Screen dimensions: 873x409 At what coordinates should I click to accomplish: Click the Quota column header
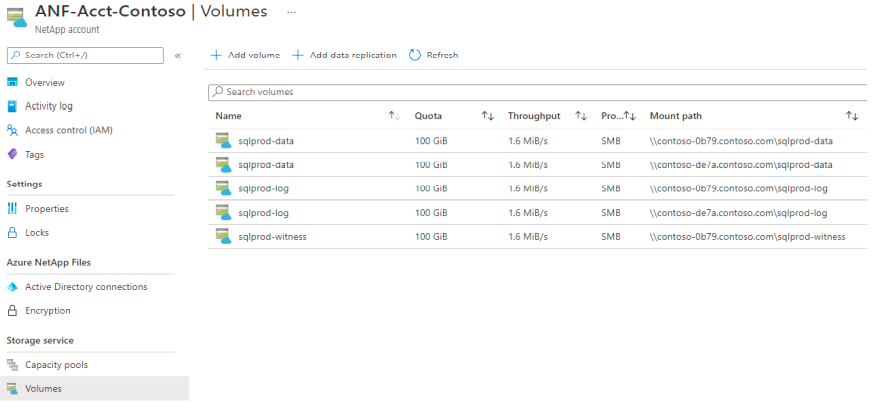(428, 116)
